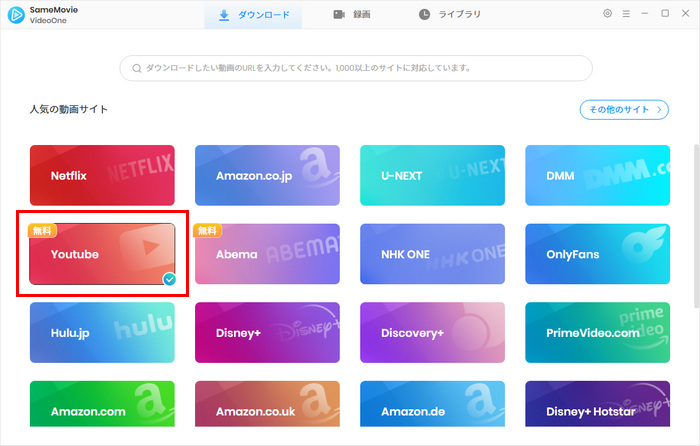Maximize the SameMovie window

click(665, 13)
